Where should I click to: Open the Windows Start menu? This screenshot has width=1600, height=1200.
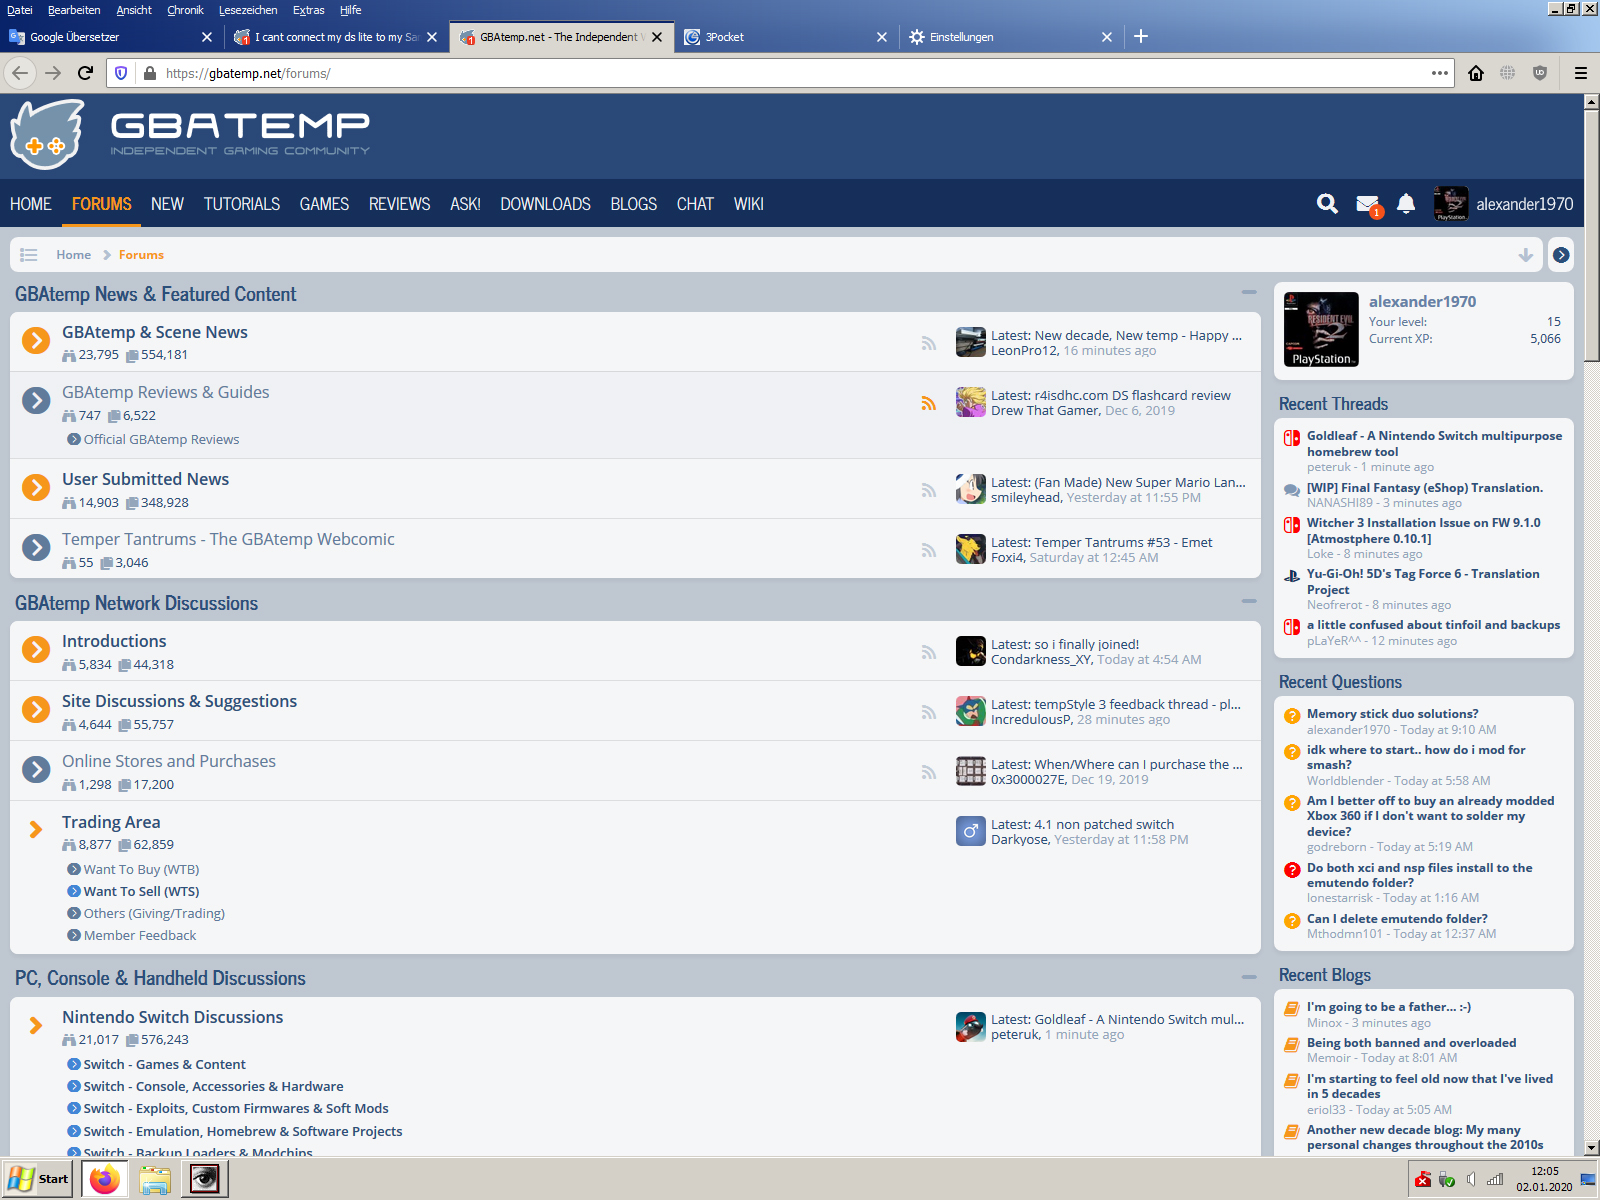pyautogui.click(x=39, y=1179)
